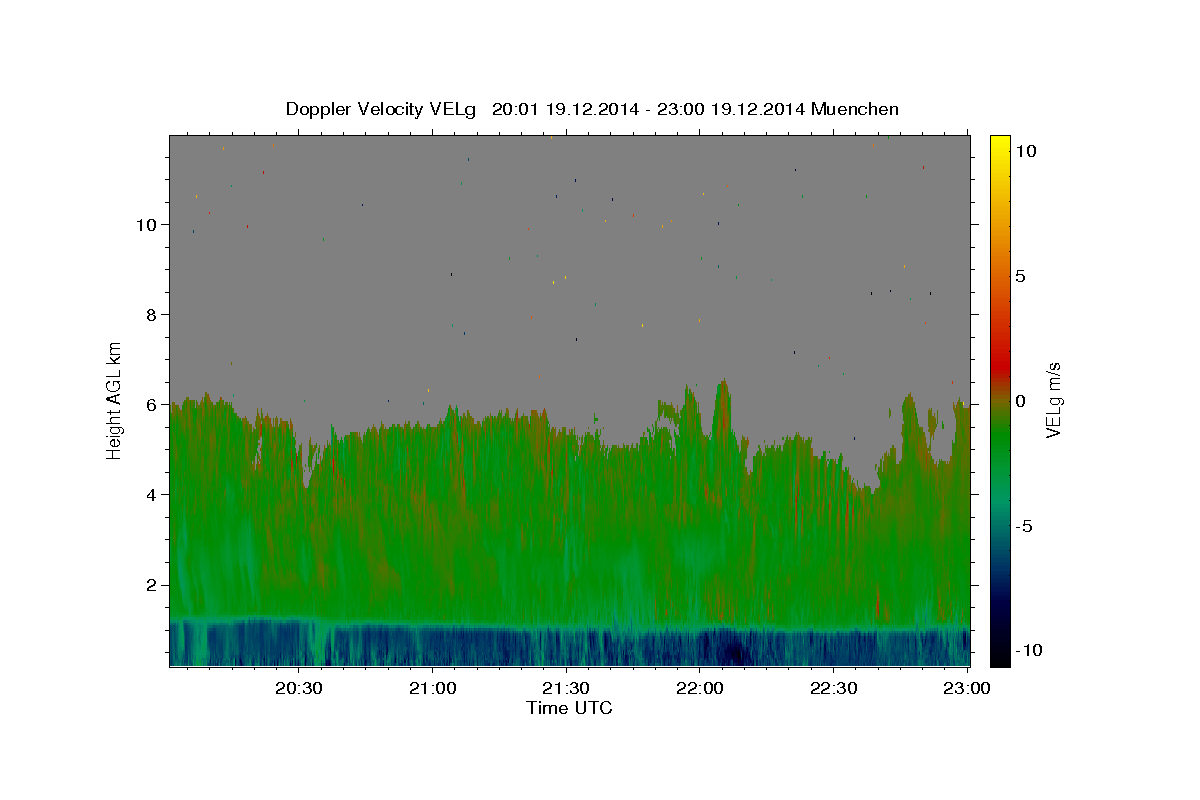Viewport: 1200px width, 800px height.
Task: Click the start time '20:01 19.12.2014' in title
Action: (x=564, y=109)
